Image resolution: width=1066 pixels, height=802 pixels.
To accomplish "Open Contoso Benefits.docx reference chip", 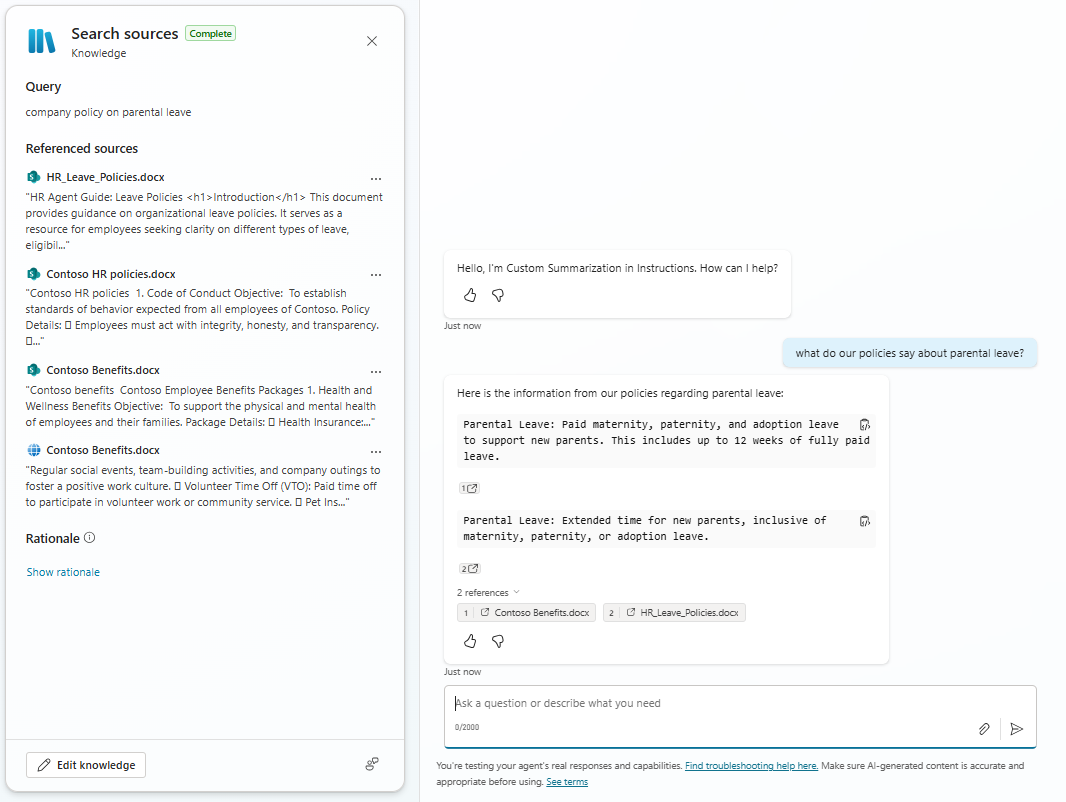I will [x=526, y=612].
